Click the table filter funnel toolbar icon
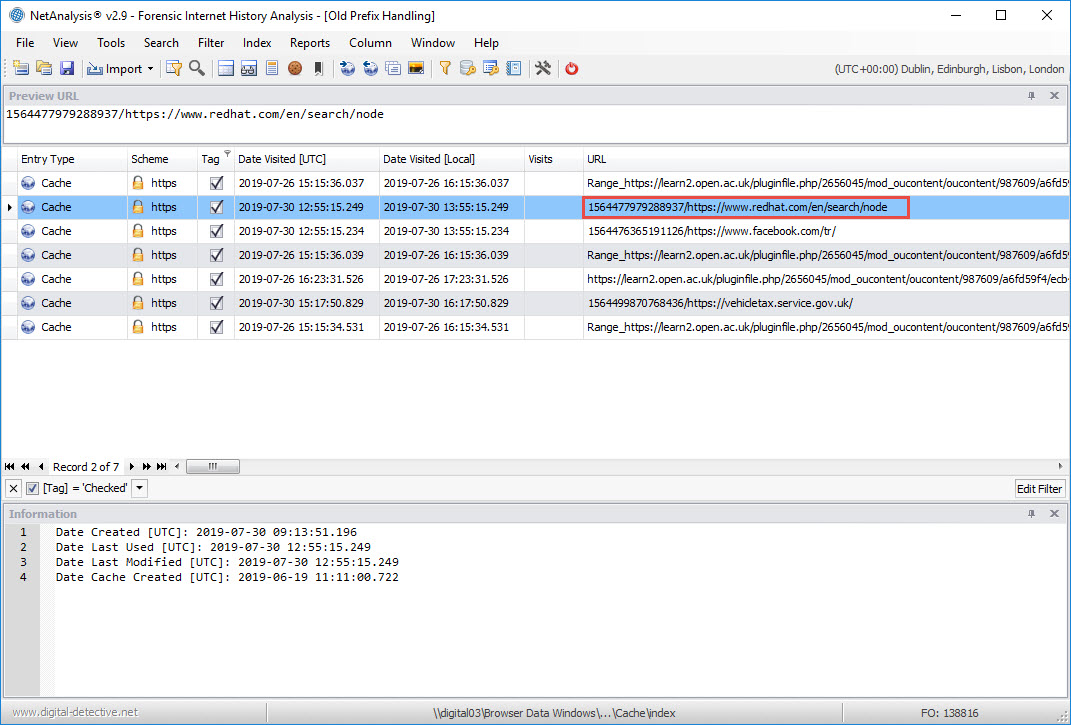Viewport: 1071px width, 725px height. [x=174, y=68]
